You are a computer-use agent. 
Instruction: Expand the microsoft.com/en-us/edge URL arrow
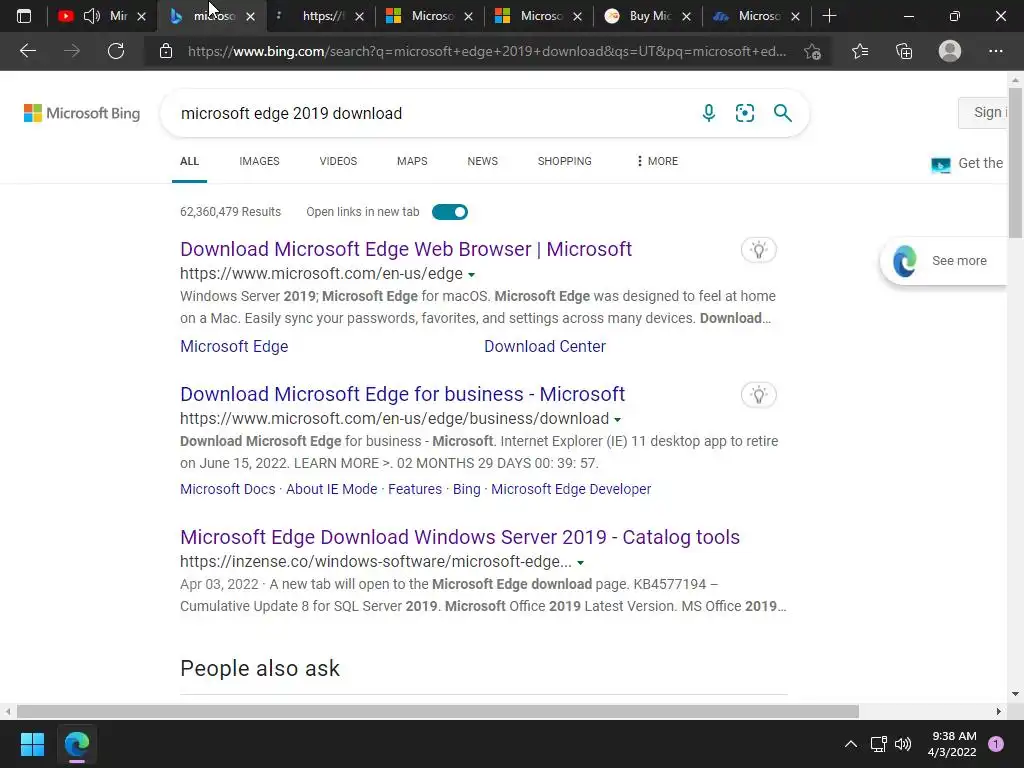click(x=472, y=275)
